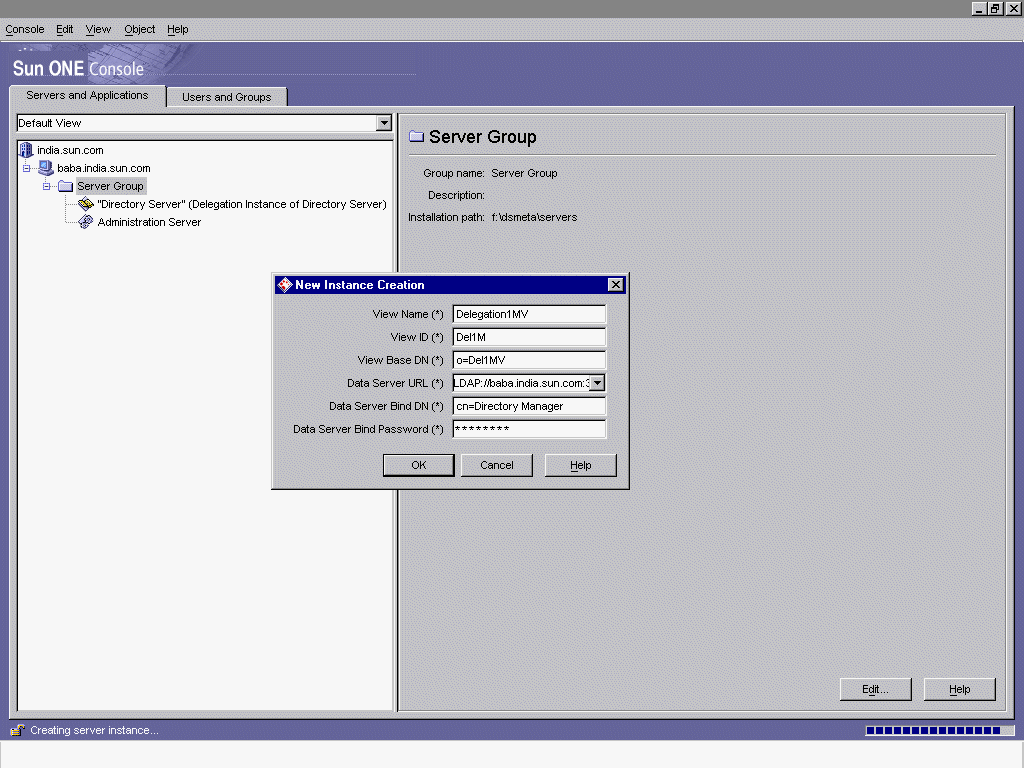Switch to Servers and Applications tab

(88, 95)
